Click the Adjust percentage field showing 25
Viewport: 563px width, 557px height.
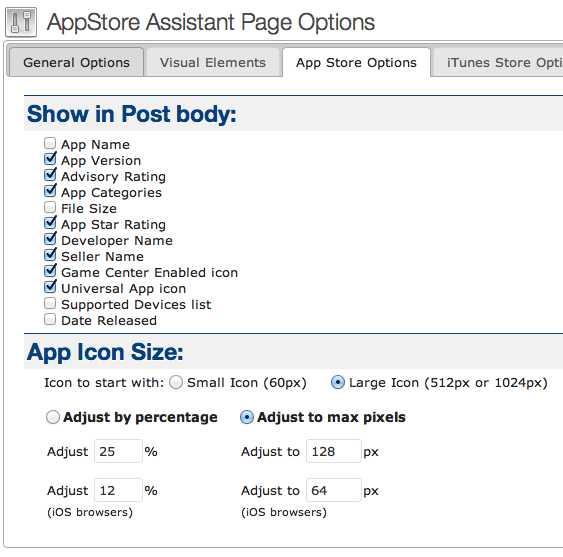(x=118, y=451)
